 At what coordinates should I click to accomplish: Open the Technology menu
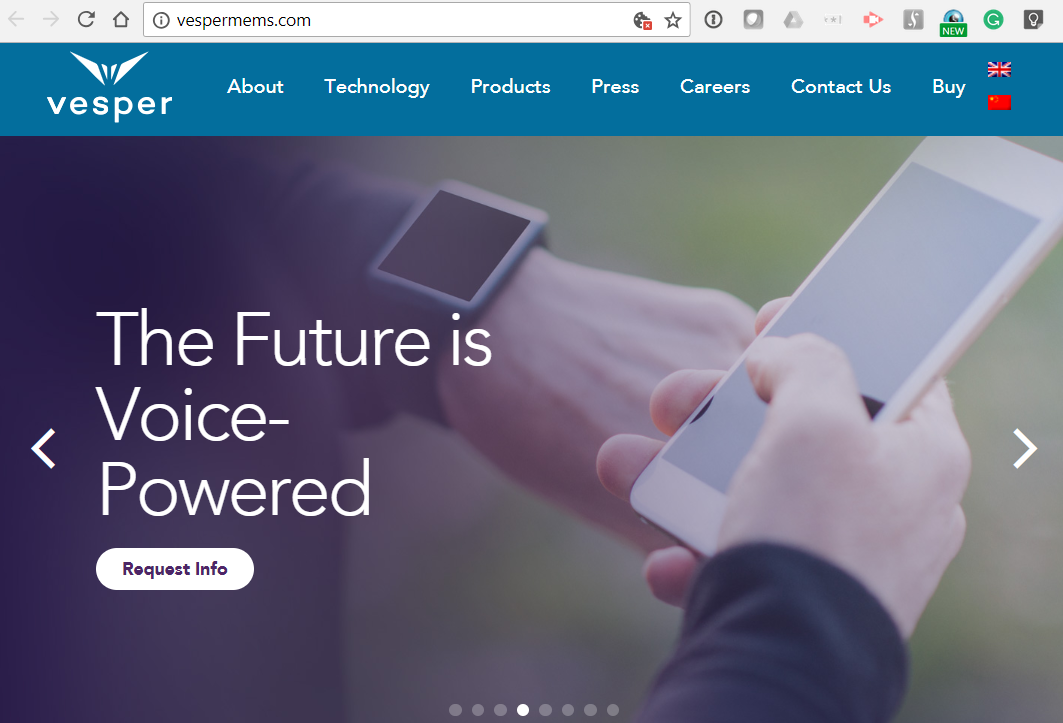coord(377,87)
